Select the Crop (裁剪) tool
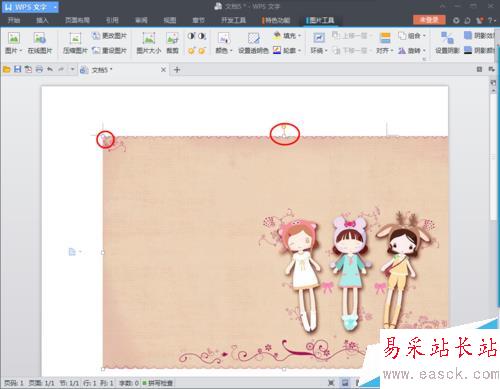 coord(172,43)
